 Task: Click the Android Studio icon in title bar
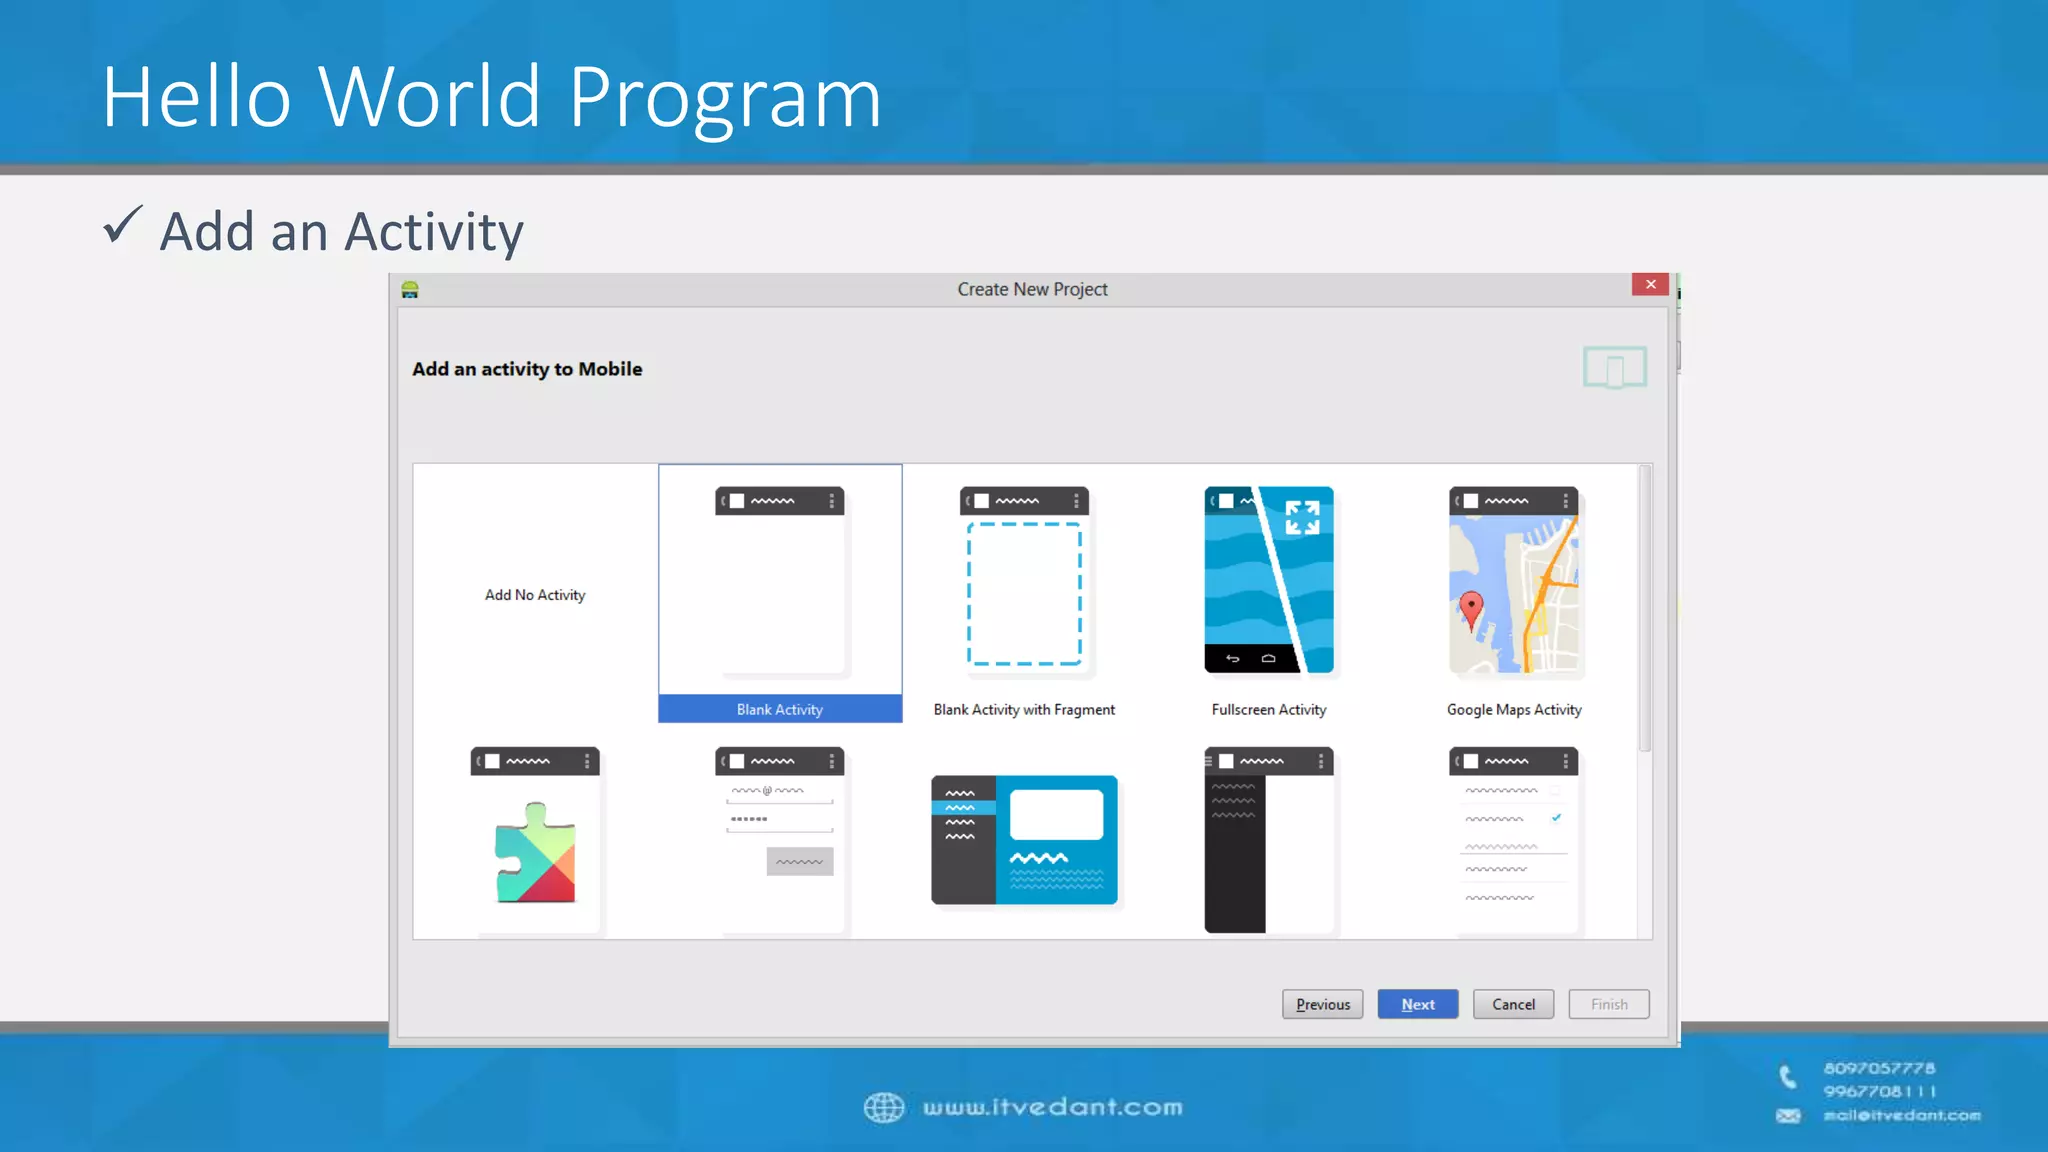coord(410,290)
